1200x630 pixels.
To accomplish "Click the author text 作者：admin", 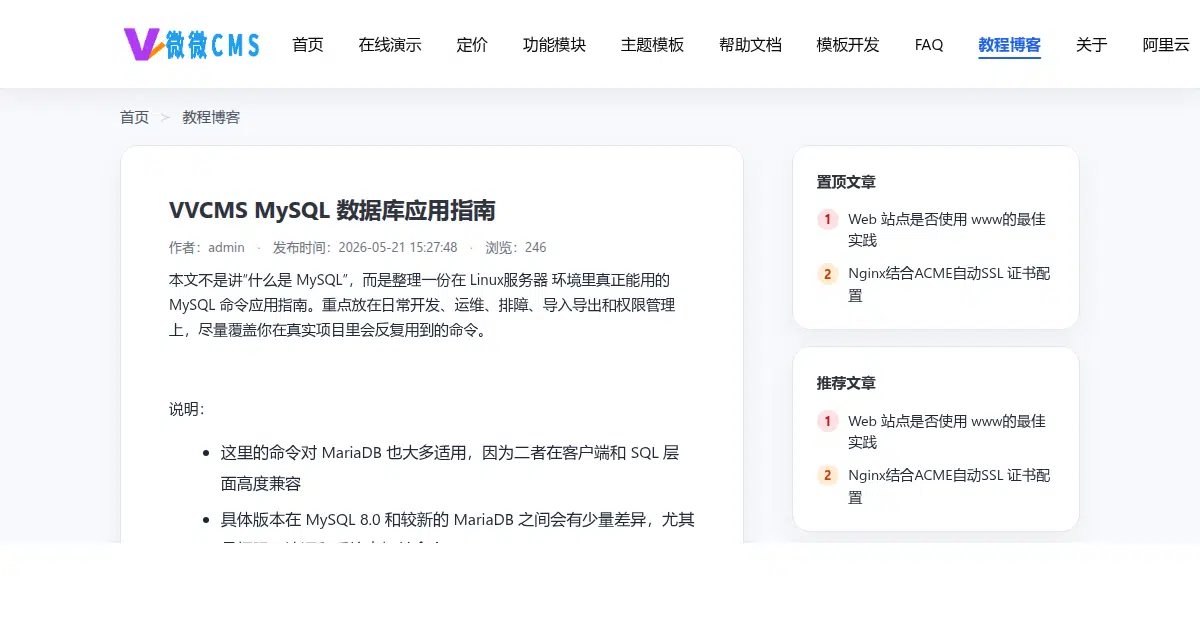I will (x=207, y=247).
